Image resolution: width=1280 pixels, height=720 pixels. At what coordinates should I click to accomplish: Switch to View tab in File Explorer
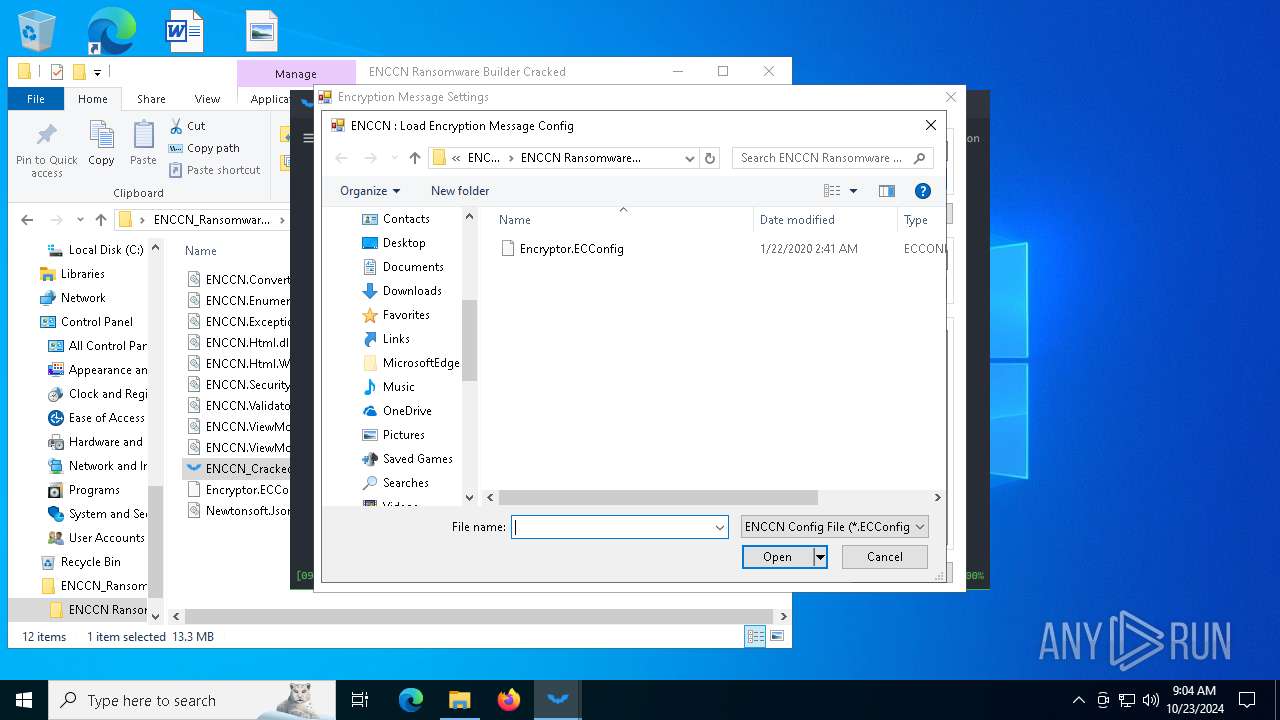coord(207,99)
